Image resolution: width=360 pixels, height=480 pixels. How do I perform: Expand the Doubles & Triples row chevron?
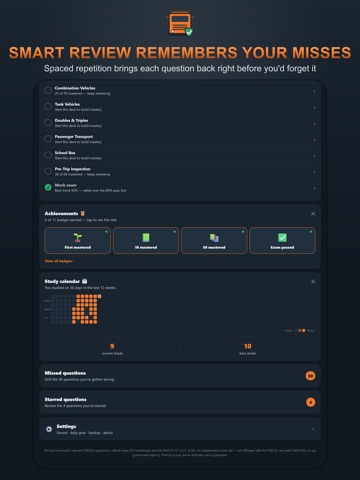314,124
